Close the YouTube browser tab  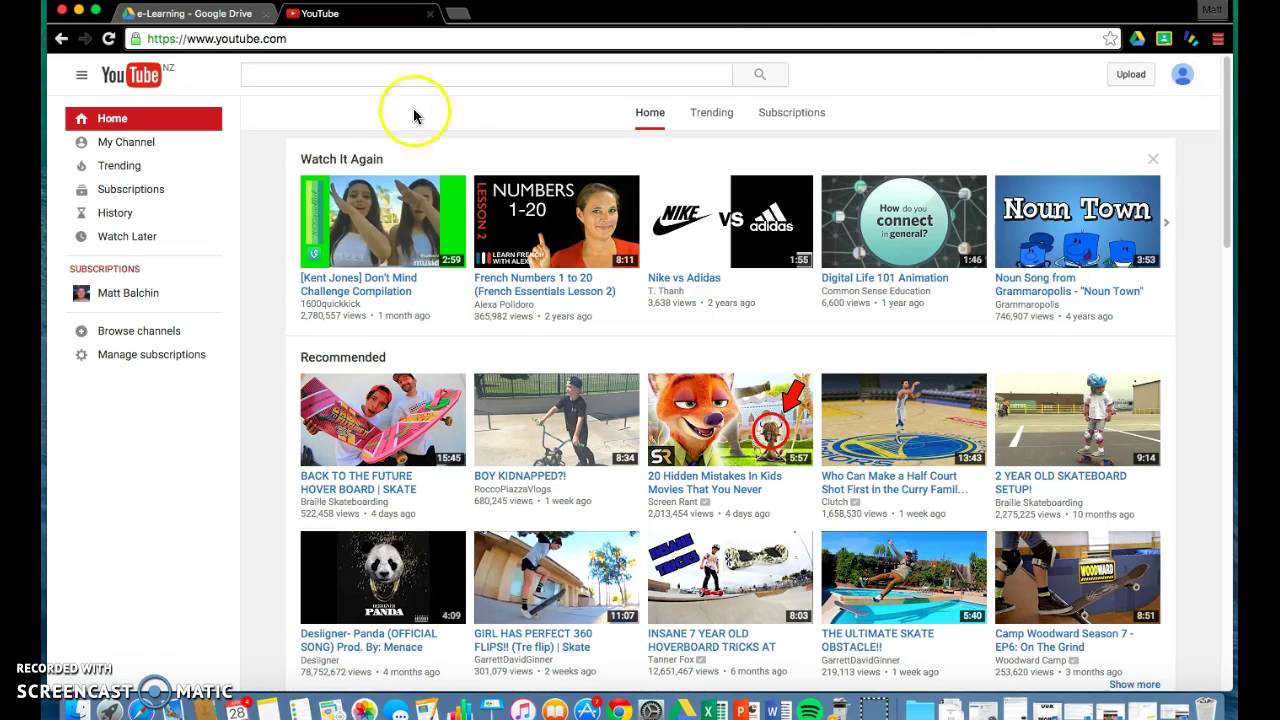(x=430, y=14)
